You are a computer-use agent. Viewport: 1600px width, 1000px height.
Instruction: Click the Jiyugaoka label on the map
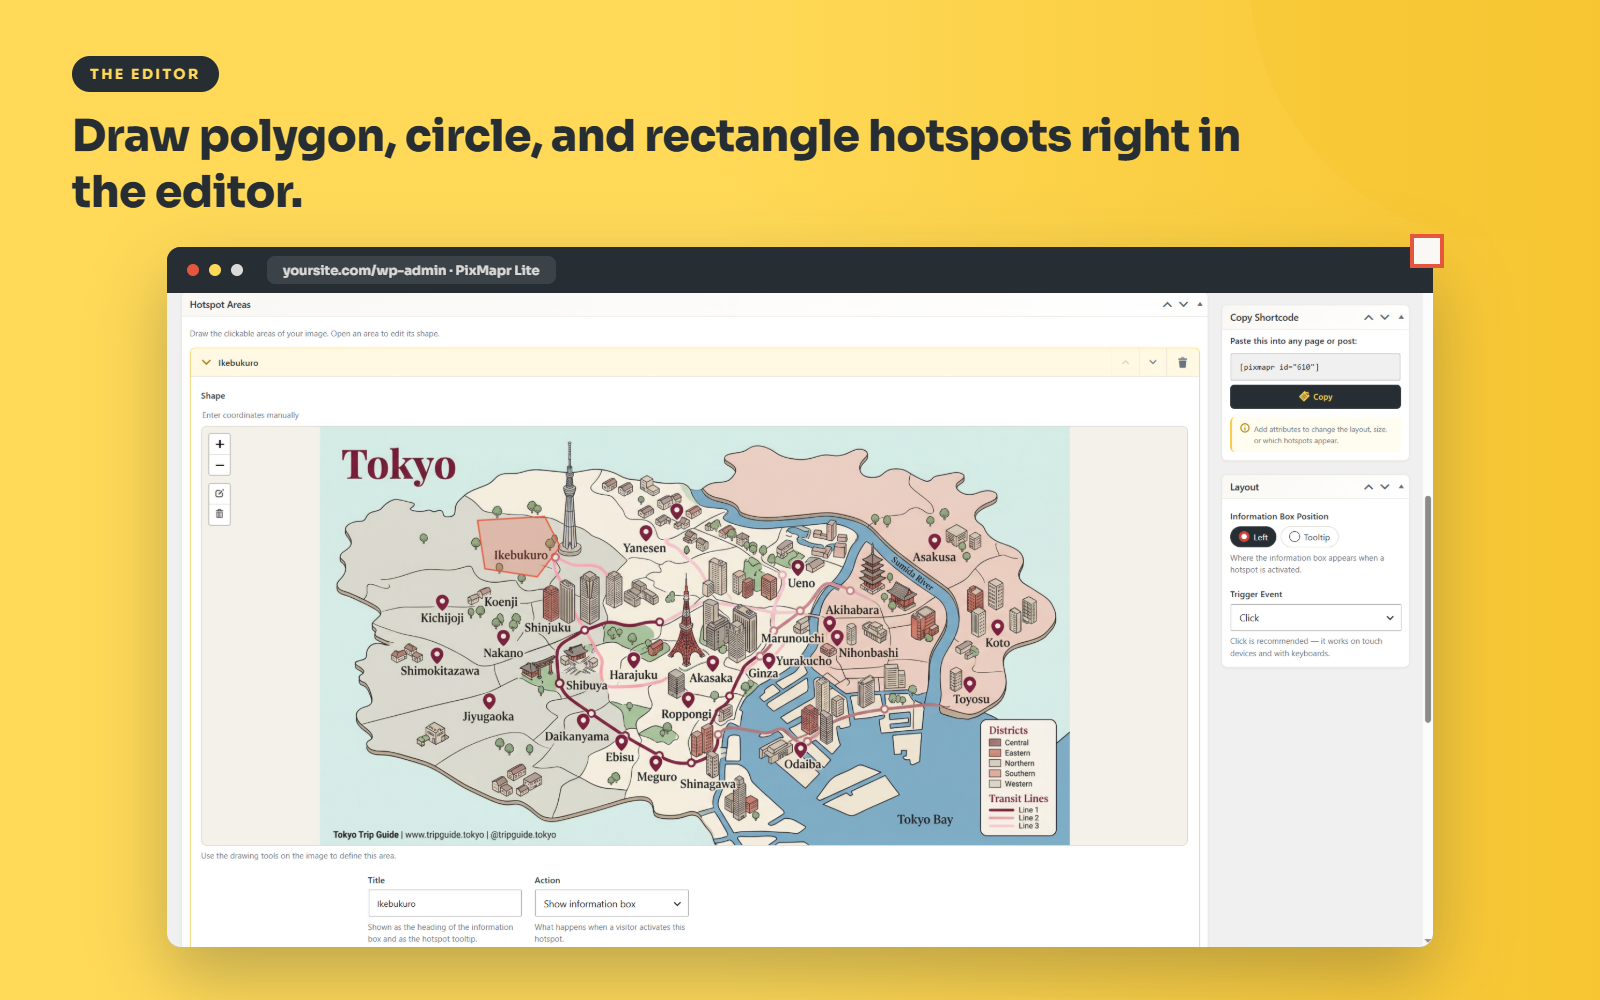pyautogui.click(x=488, y=717)
